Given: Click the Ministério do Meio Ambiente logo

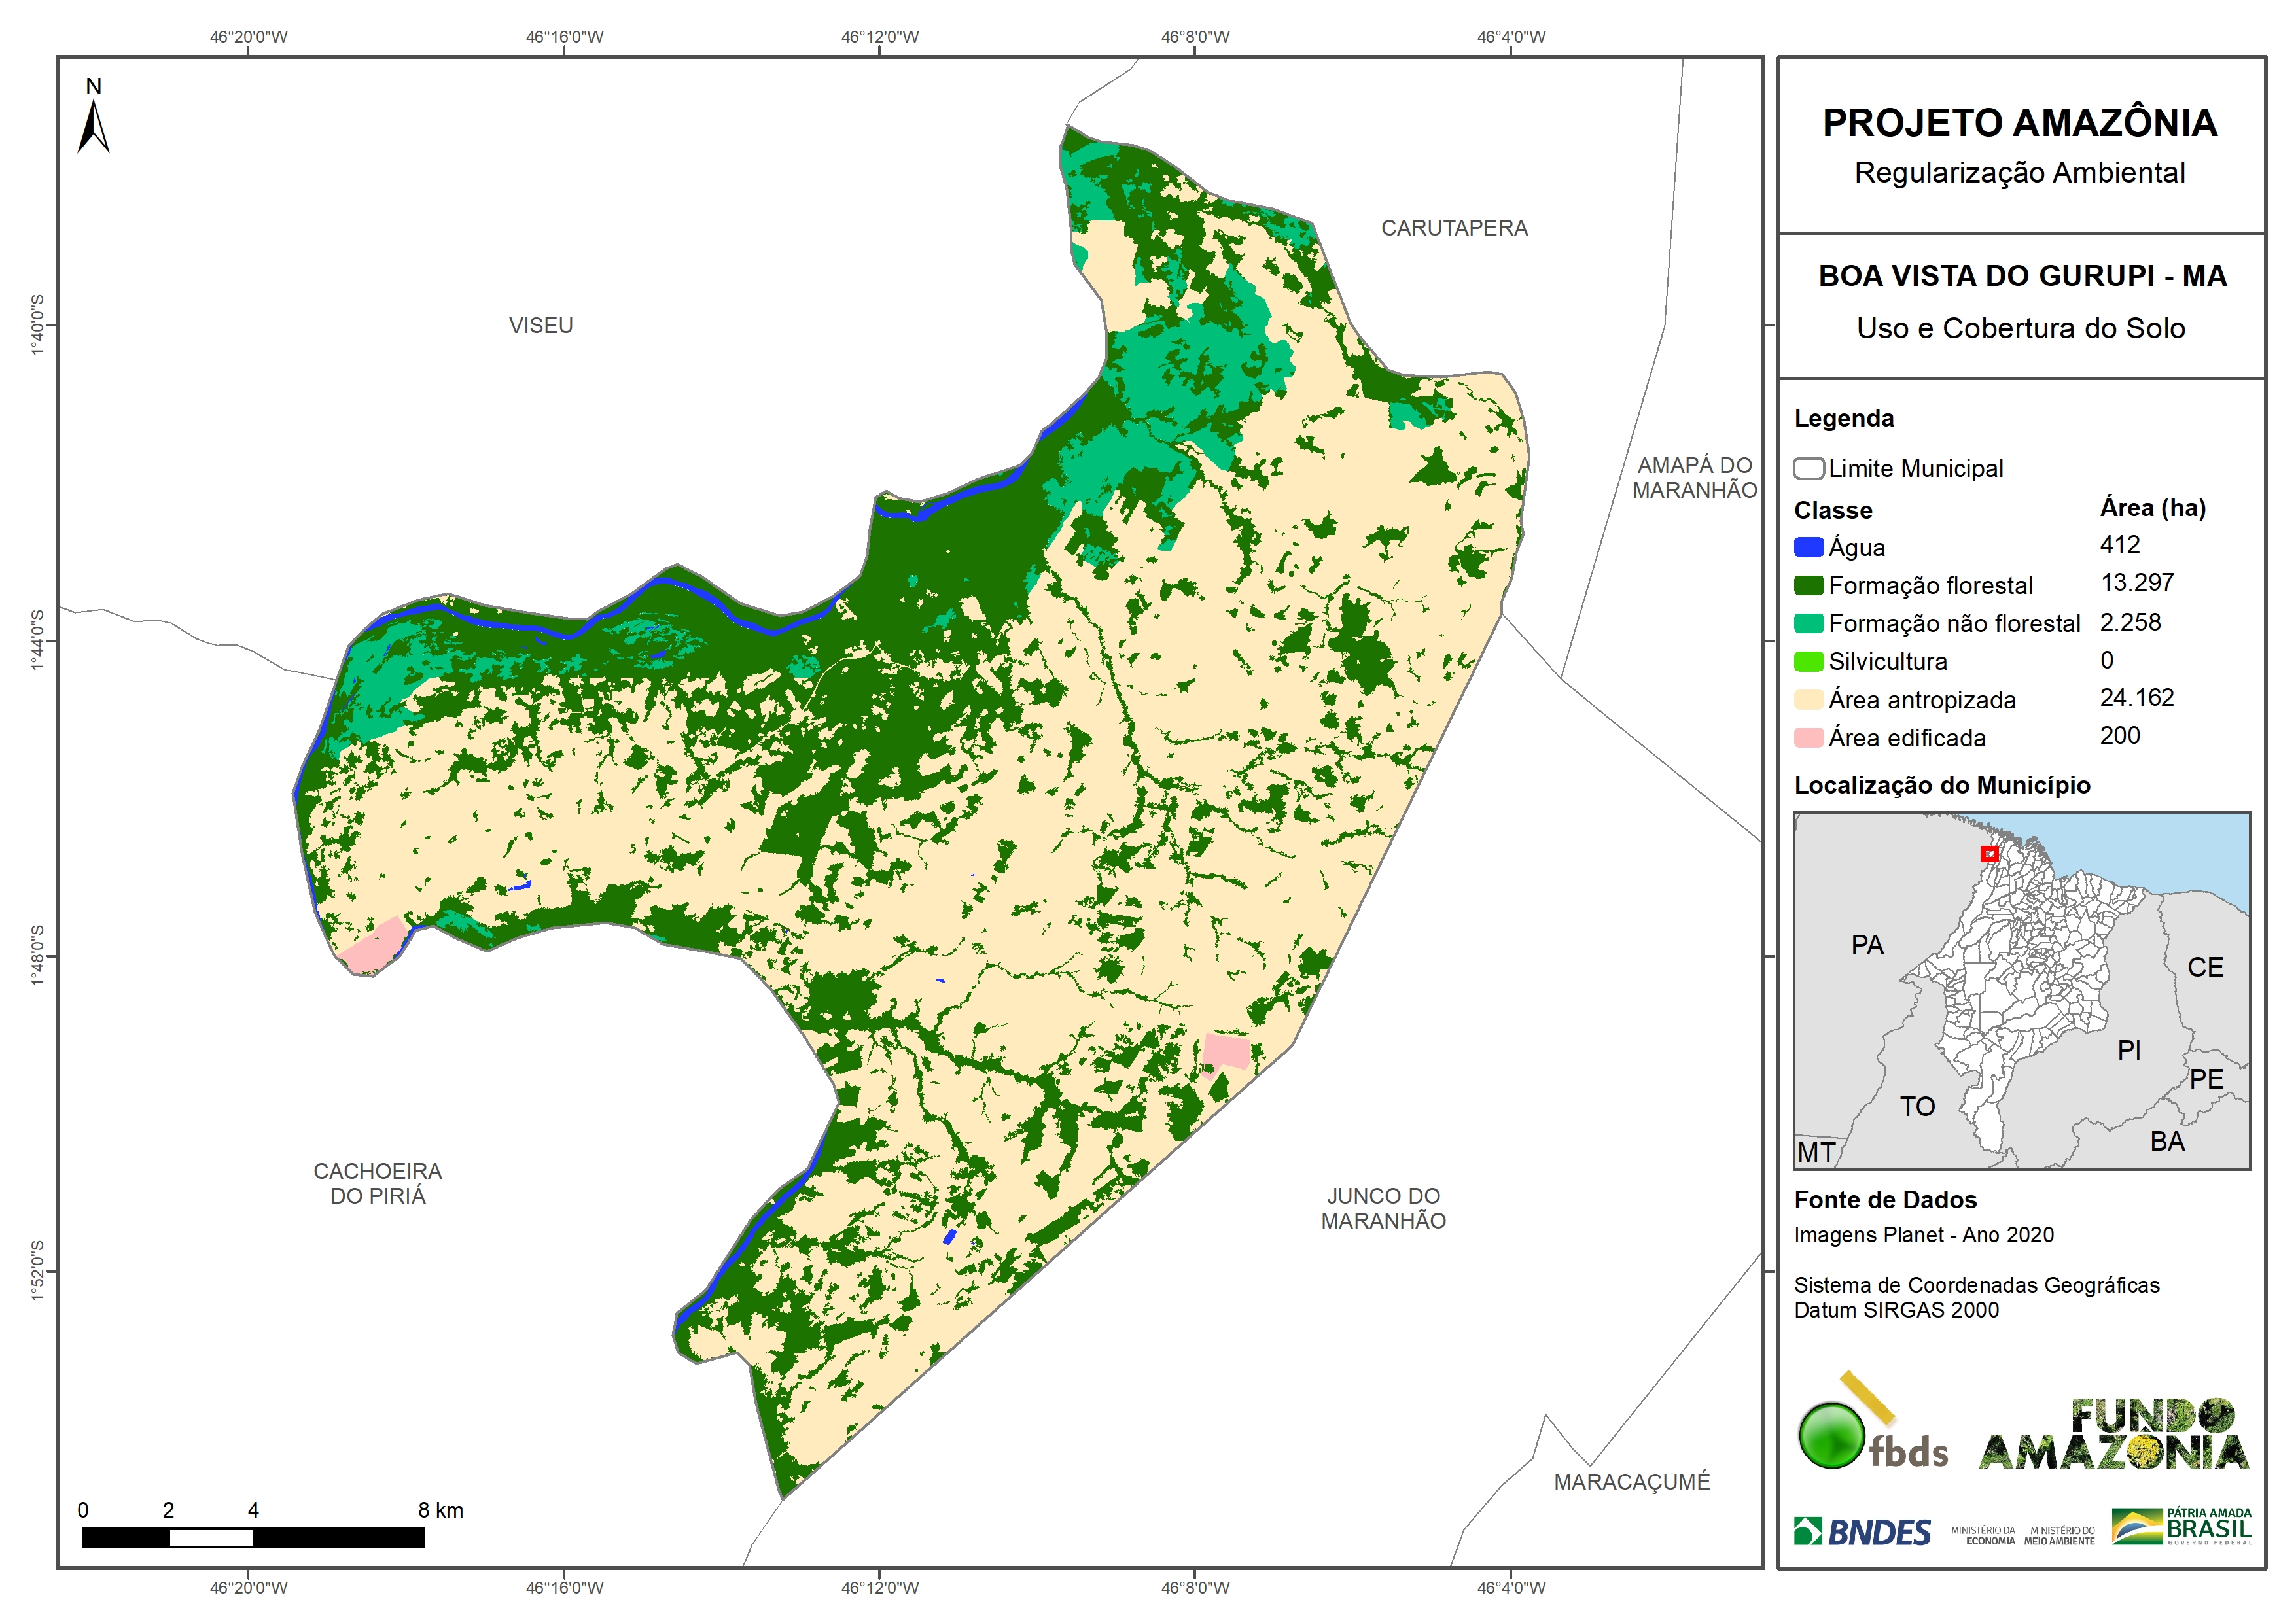Looking at the screenshot, I should (2059, 1536).
